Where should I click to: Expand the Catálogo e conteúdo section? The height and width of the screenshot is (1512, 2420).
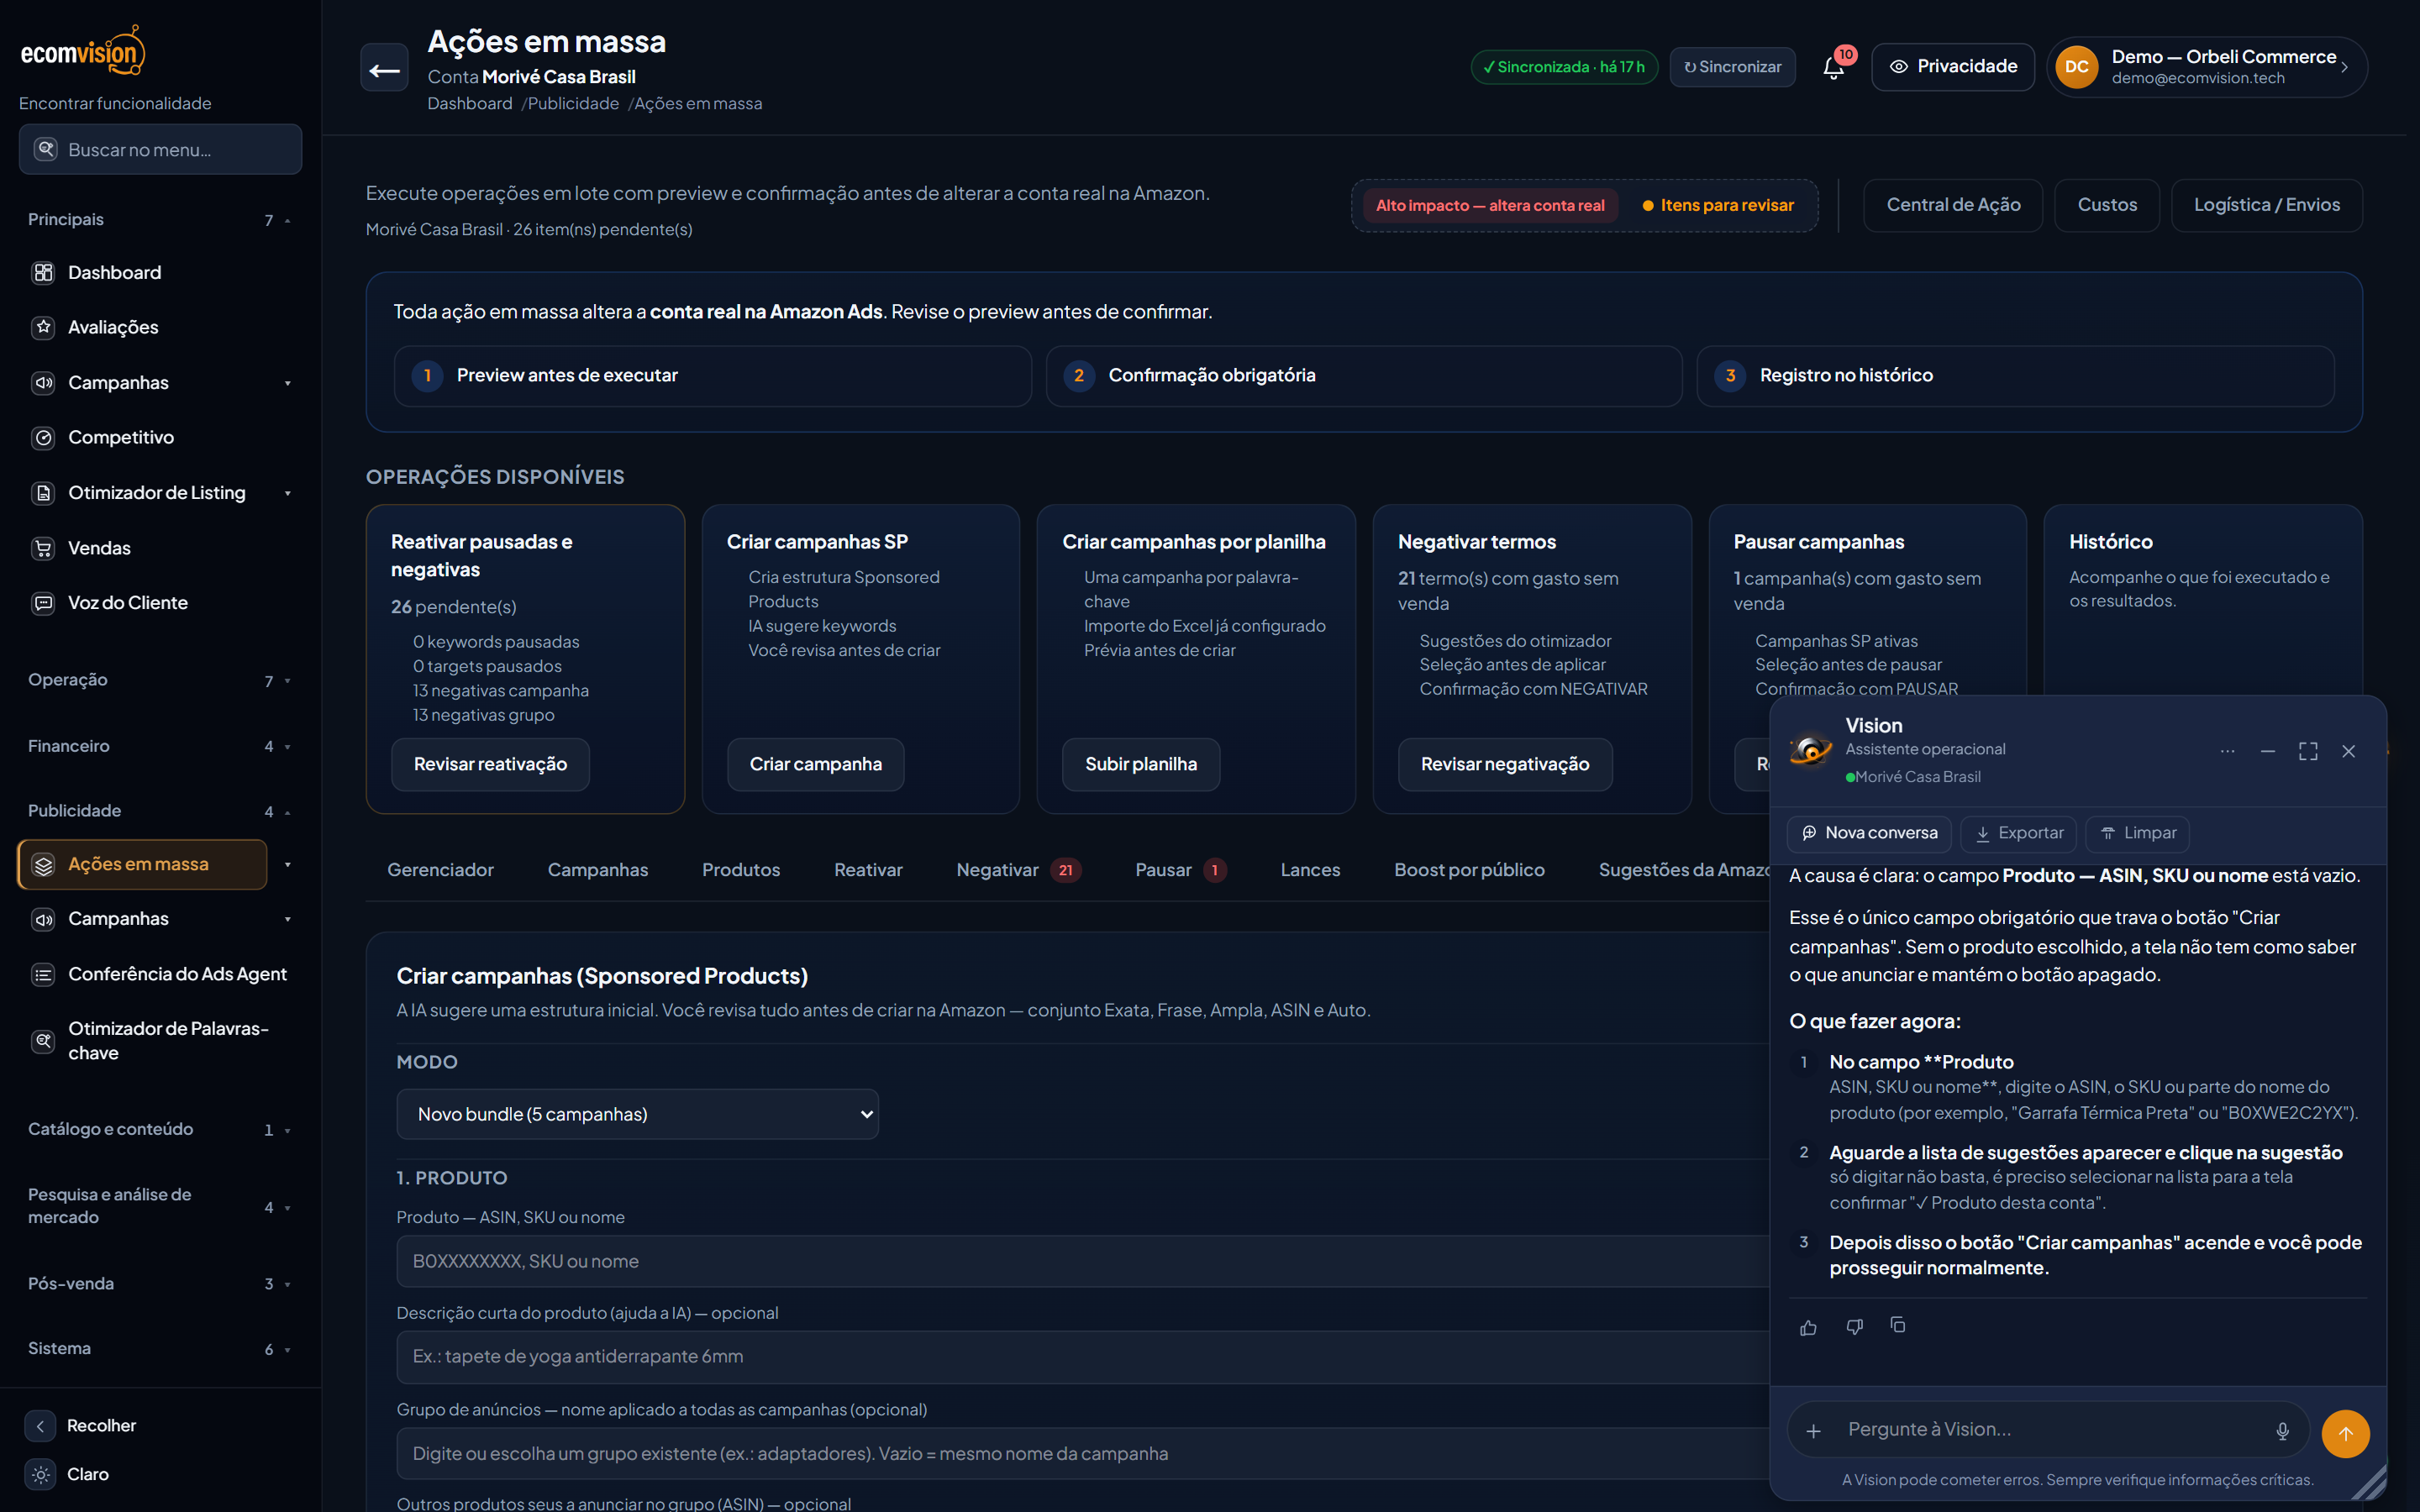[x=160, y=1129]
